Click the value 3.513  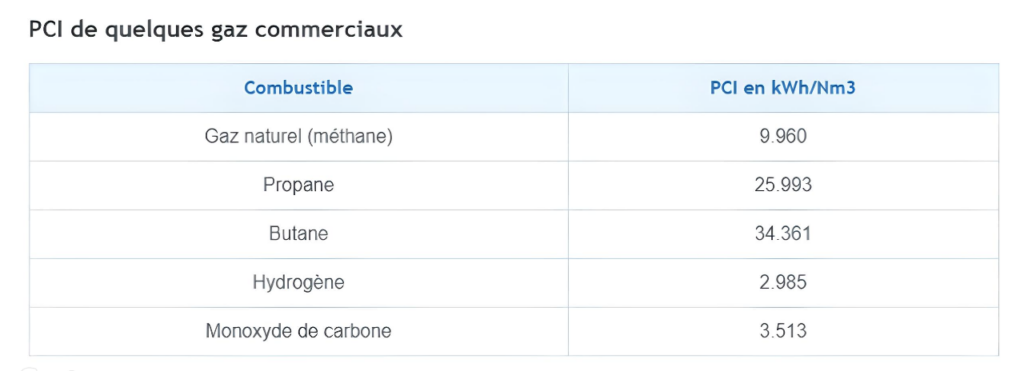[783, 331]
